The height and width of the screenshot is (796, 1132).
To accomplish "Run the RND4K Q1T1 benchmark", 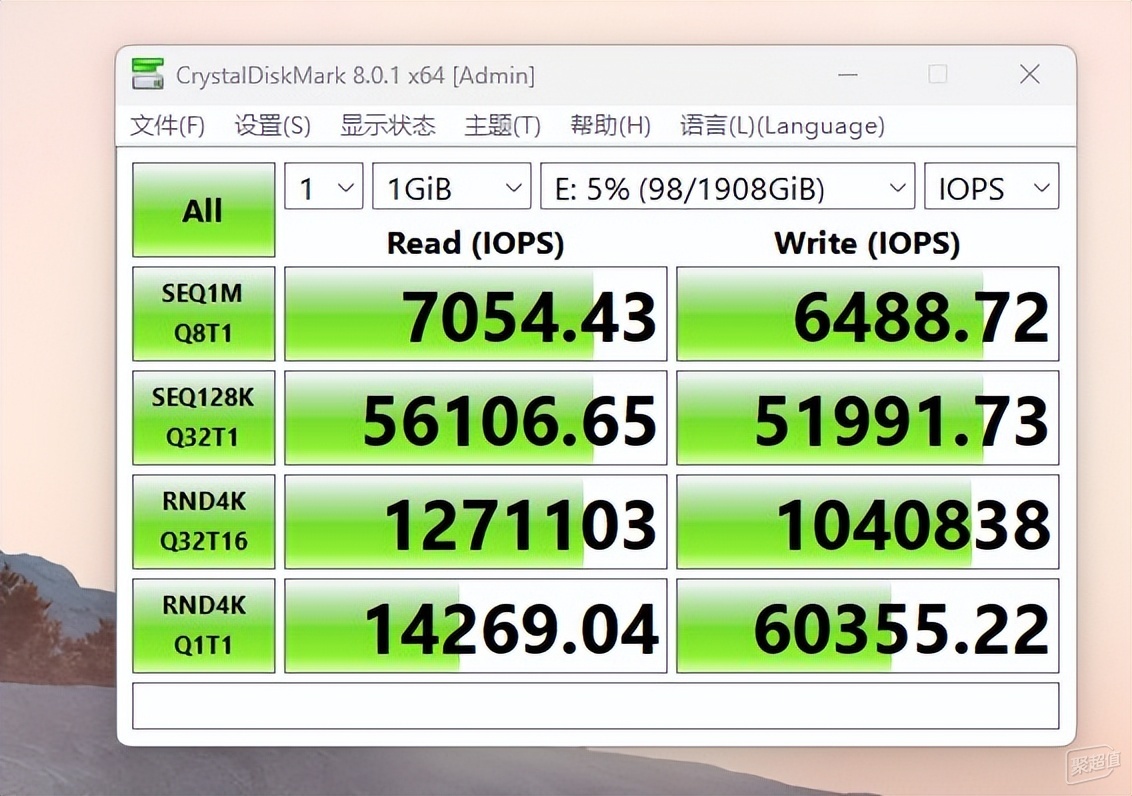I will tap(203, 625).
